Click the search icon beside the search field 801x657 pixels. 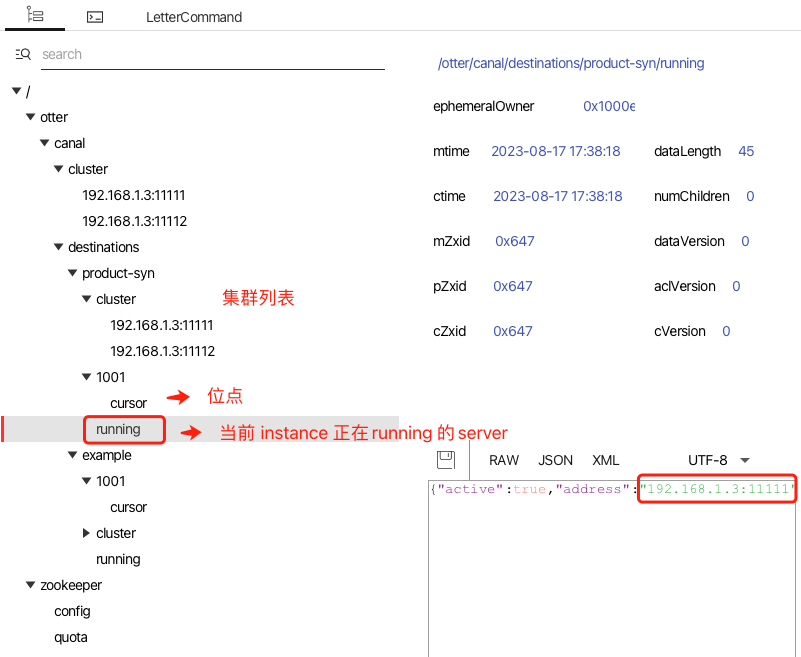[x=23, y=54]
